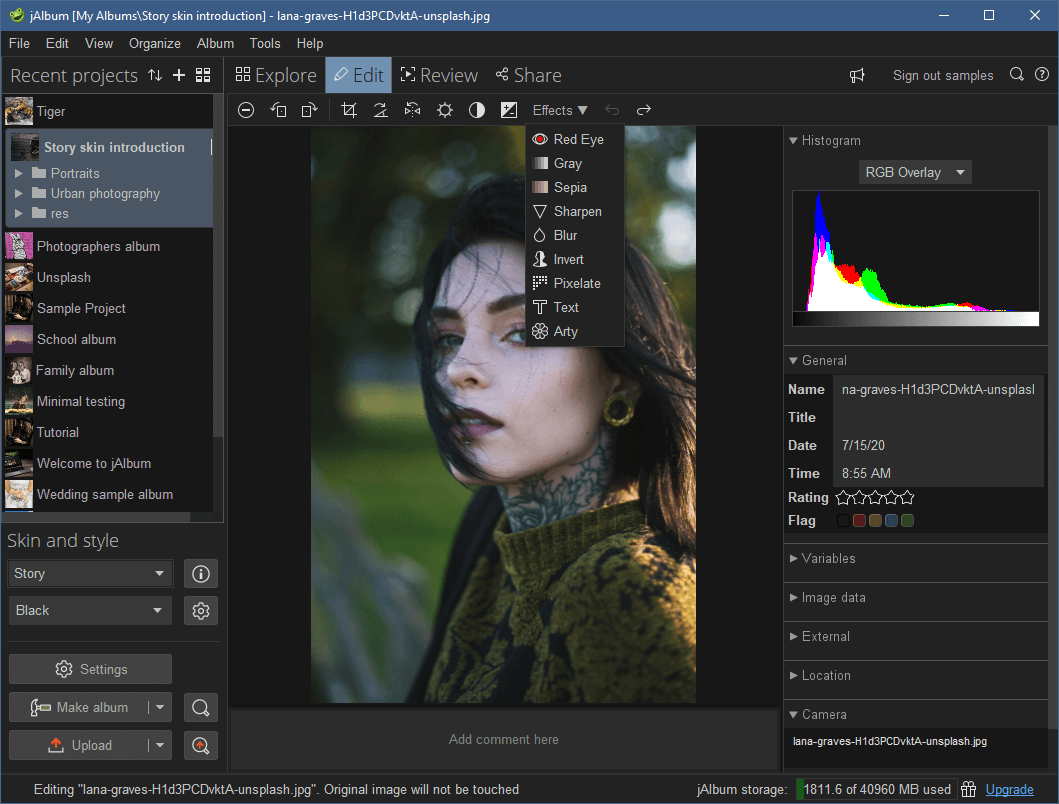
Task: Open the skin info panel
Action: tap(200, 573)
